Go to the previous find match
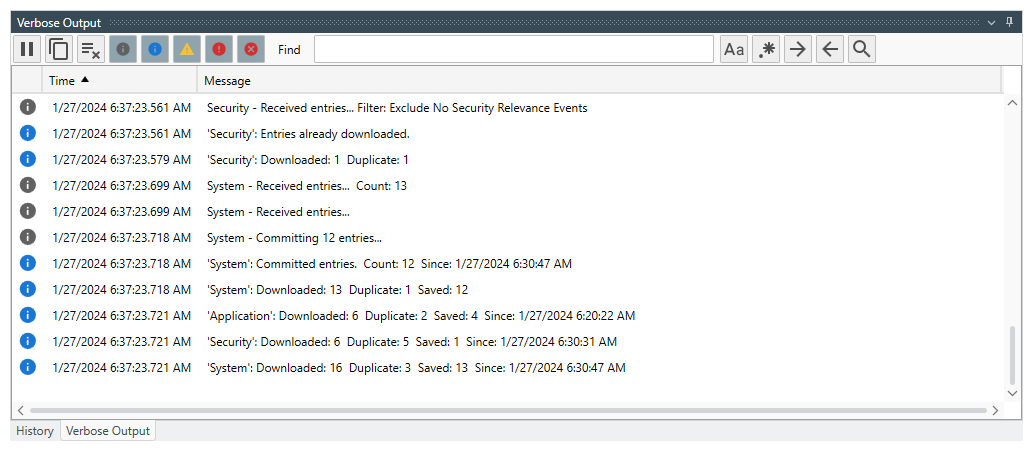This screenshot has height=451, width=1033. coord(829,49)
